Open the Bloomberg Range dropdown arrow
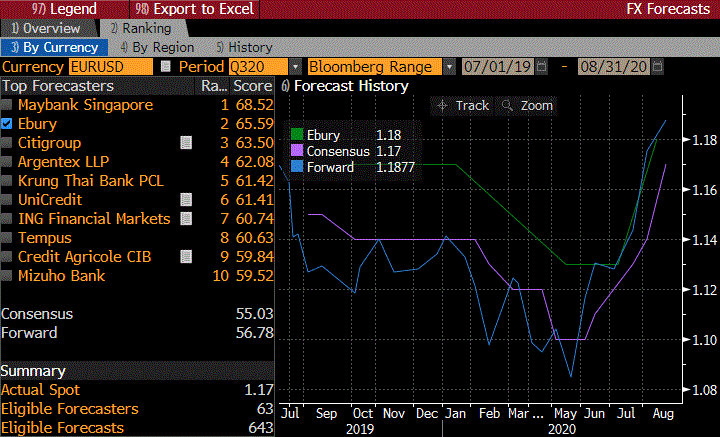Image resolution: width=720 pixels, height=437 pixels. [449, 67]
